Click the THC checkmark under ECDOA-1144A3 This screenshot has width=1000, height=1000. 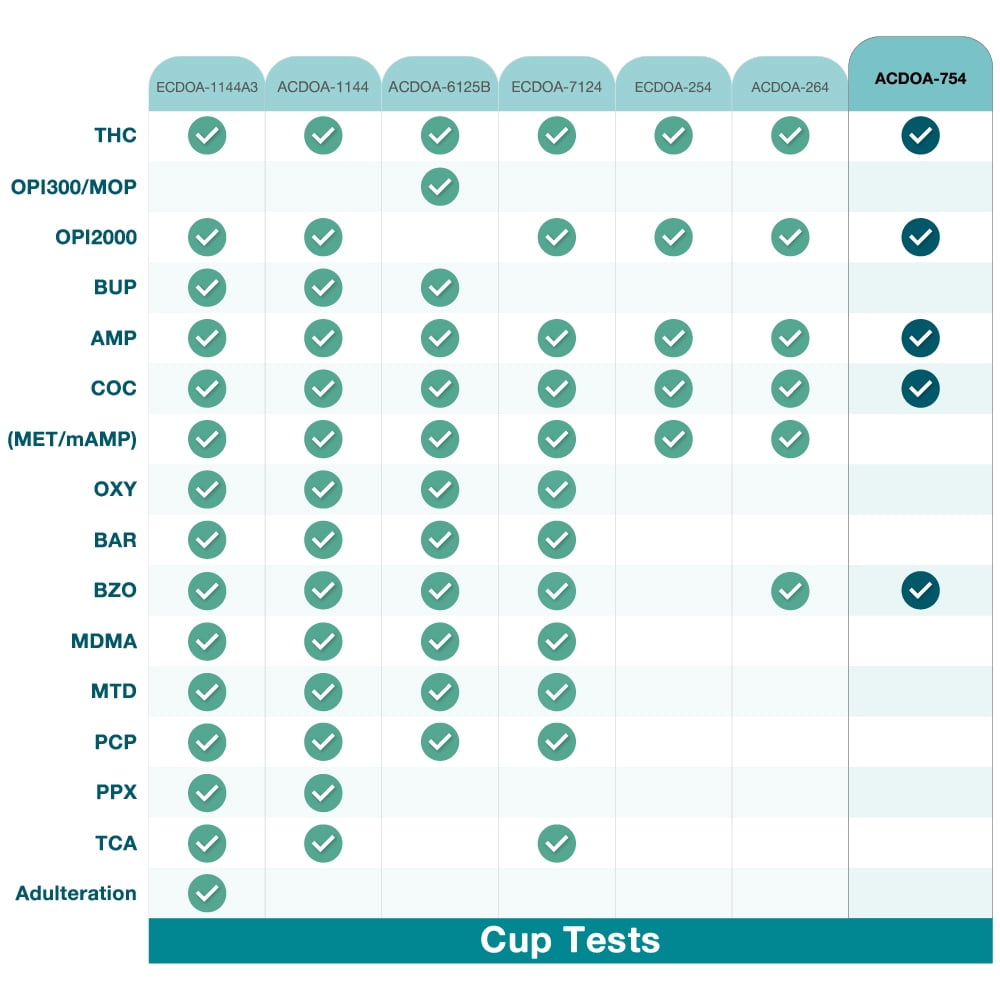coord(207,136)
